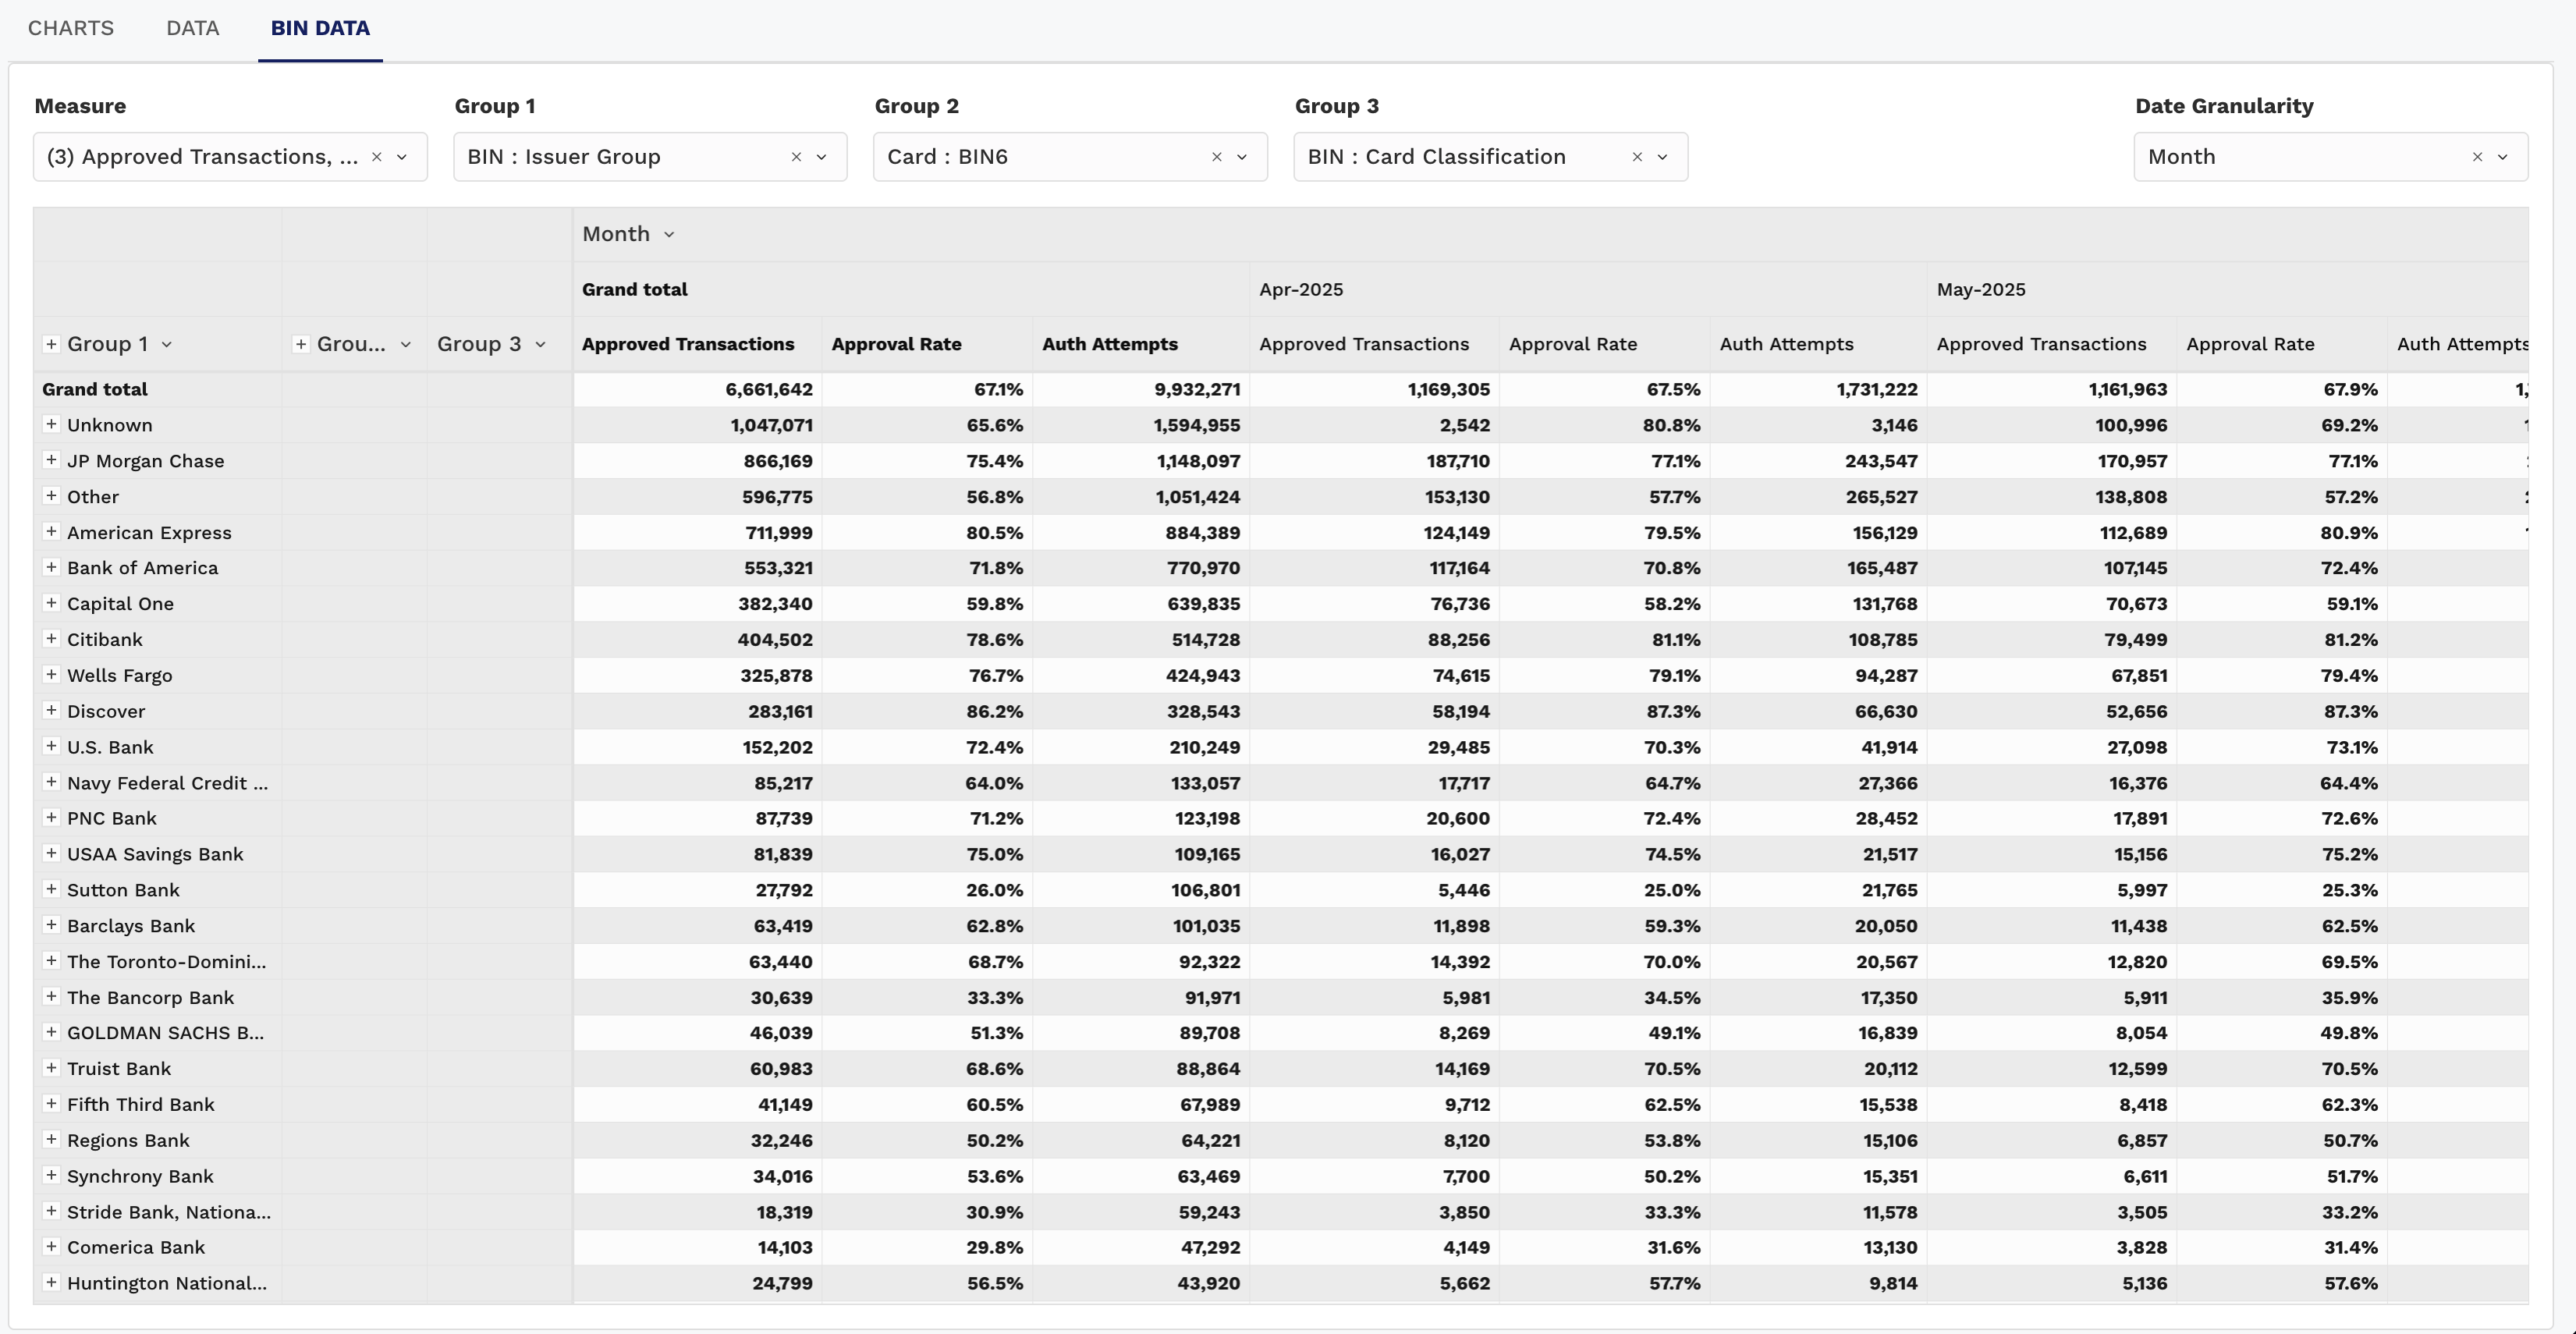Viewport: 2576px width, 1334px height.
Task: Switch to the CHARTS tab
Action: (x=71, y=28)
